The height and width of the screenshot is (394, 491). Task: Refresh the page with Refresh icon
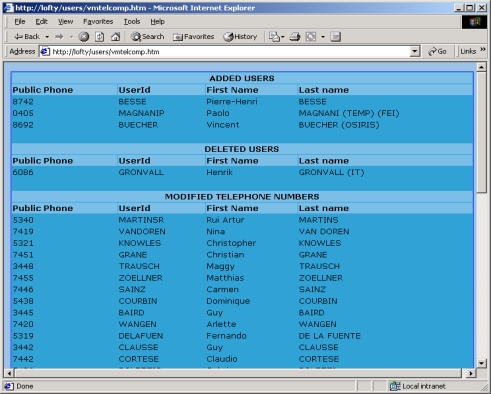click(x=100, y=37)
